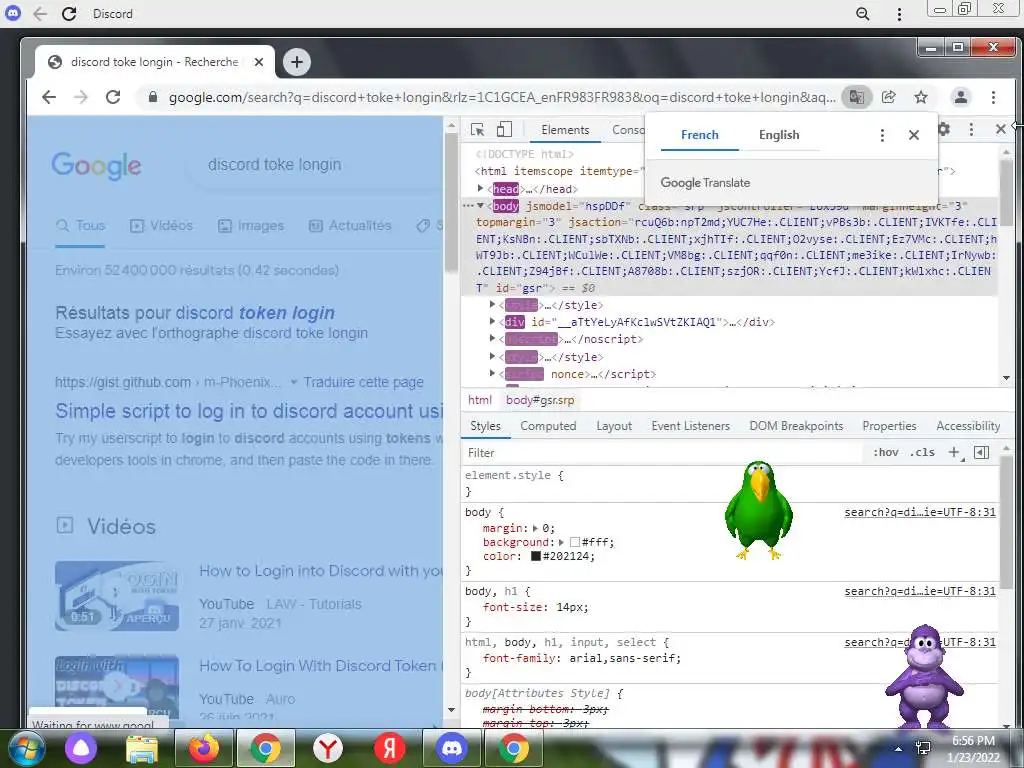
Task: Expand the div id="__aTtYeLyAfKclwSVtZKIAQ1" node
Action: tap(492, 321)
